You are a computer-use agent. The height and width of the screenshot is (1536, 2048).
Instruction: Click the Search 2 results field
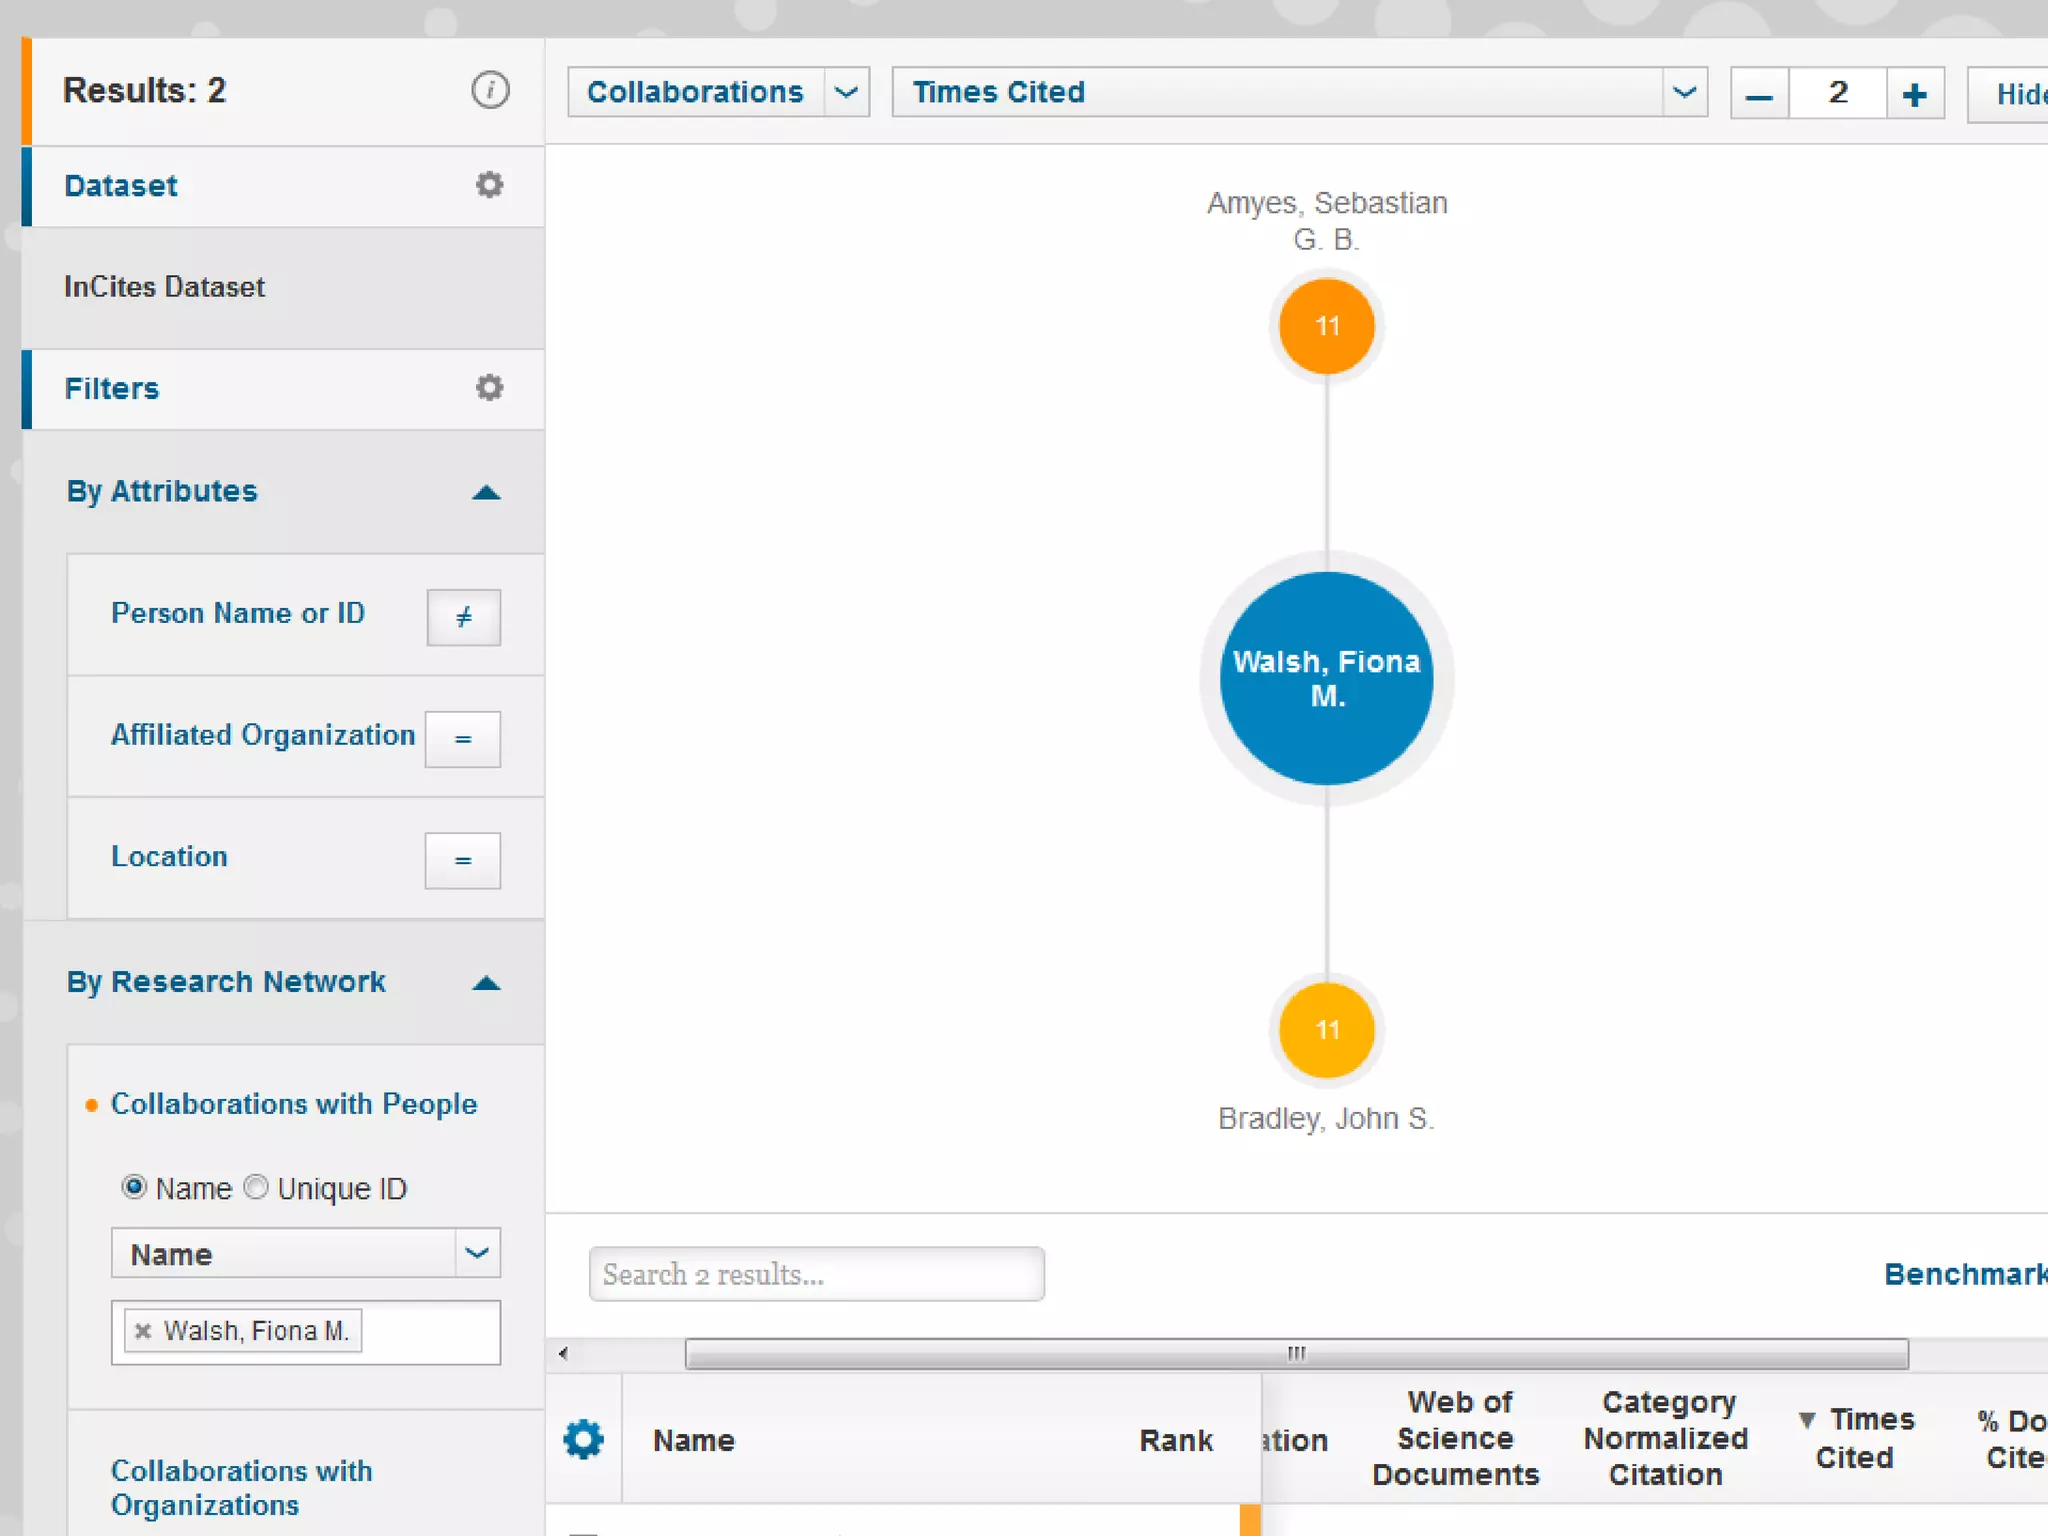click(816, 1274)
